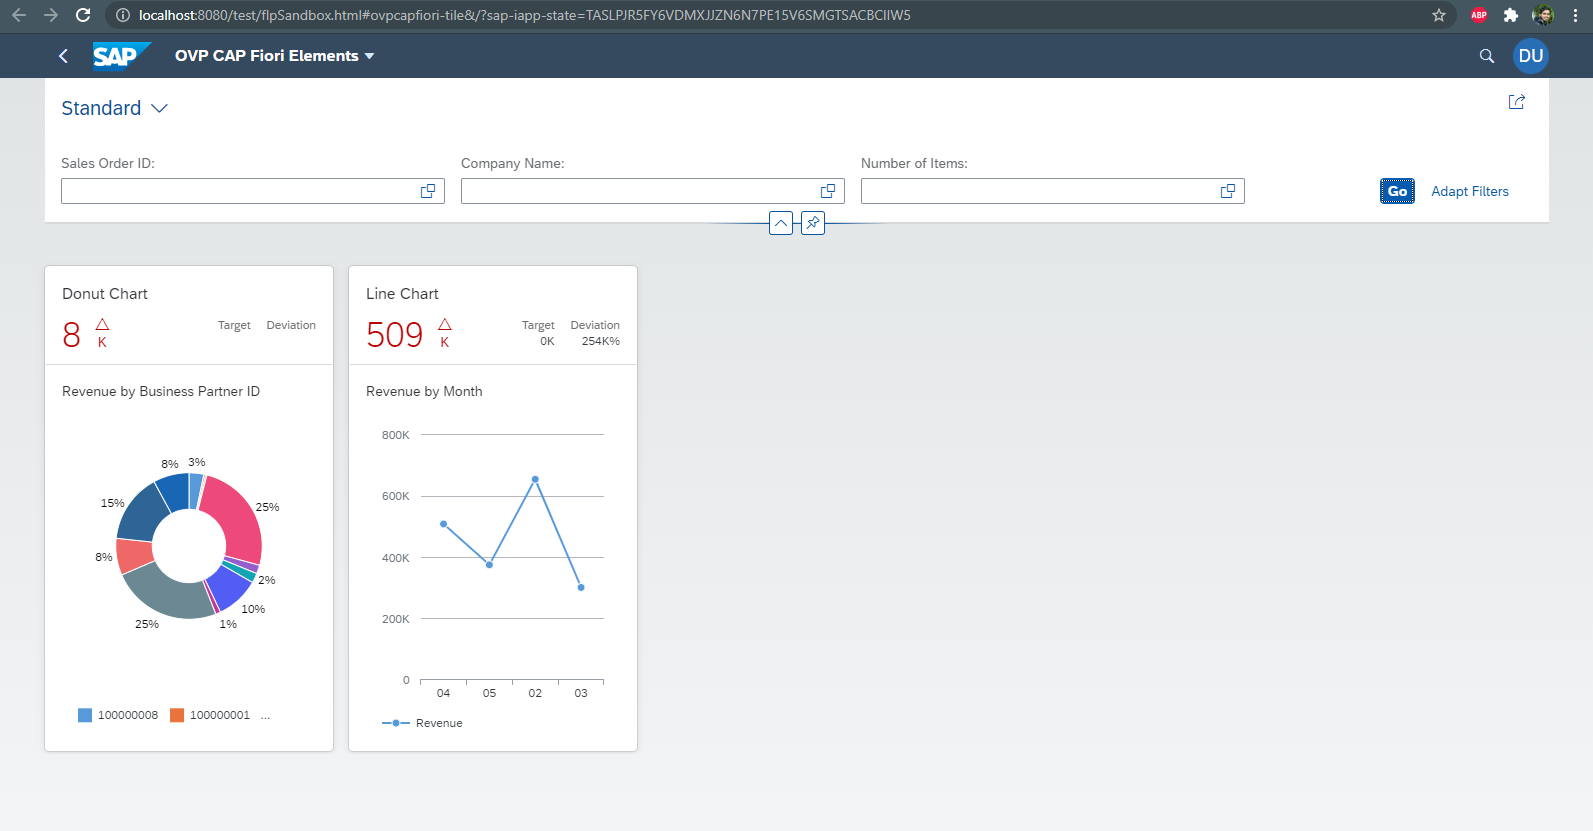
Task: Click the Line Chart card header
Action: point(492,315)
